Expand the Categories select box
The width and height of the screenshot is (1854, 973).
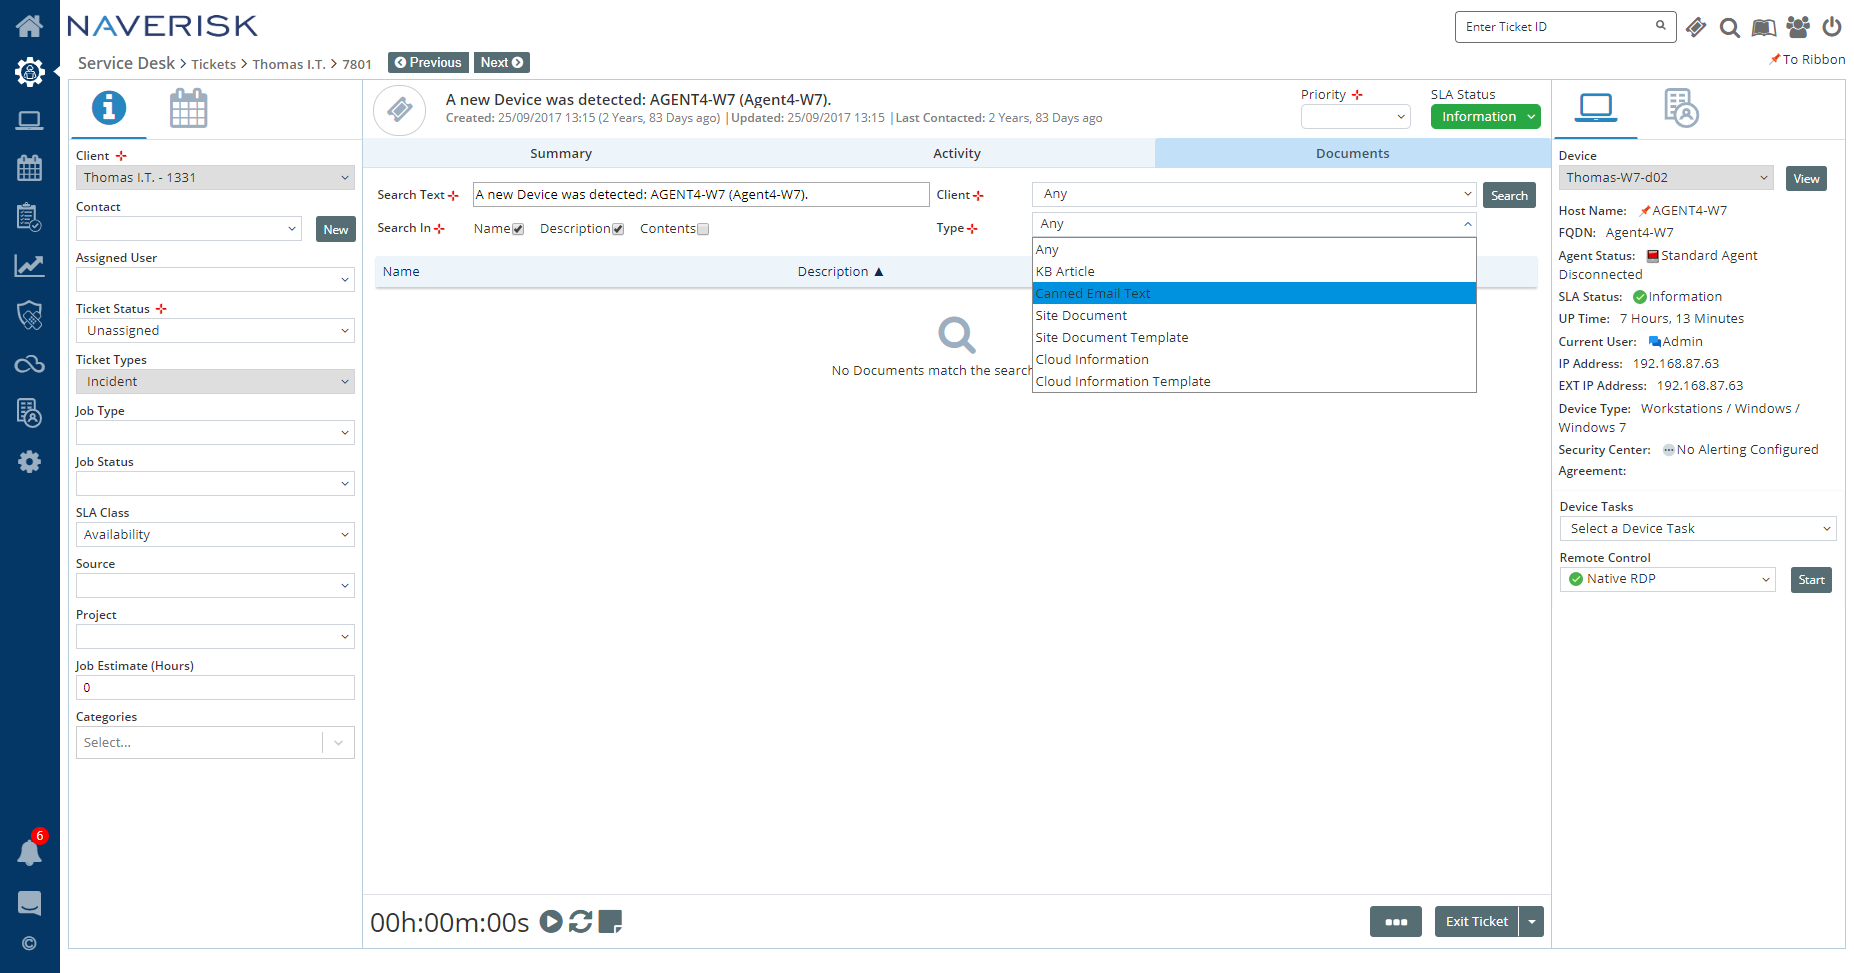click(215, 743)
